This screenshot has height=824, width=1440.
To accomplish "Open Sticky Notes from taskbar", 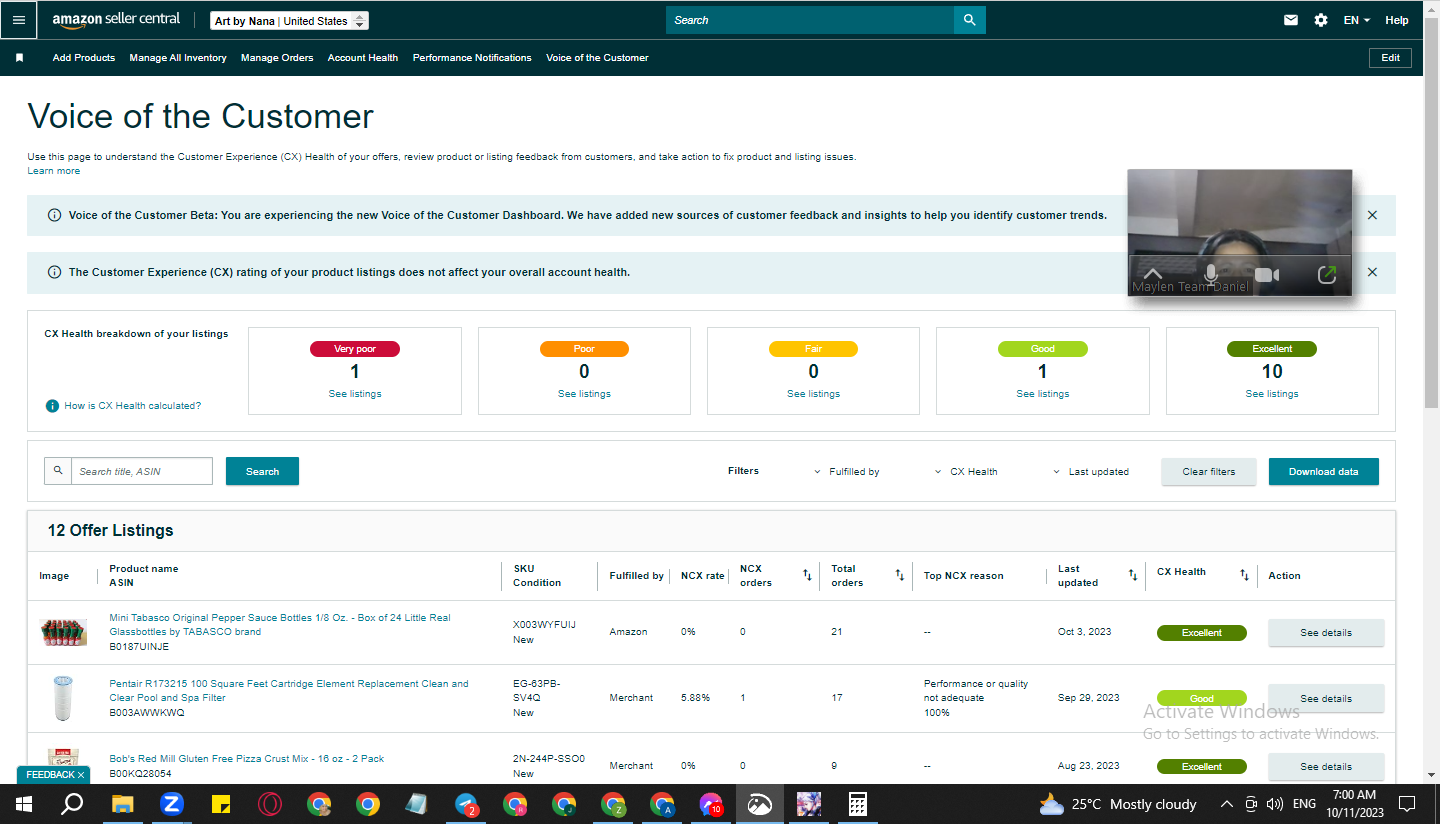I will (221, 804).
